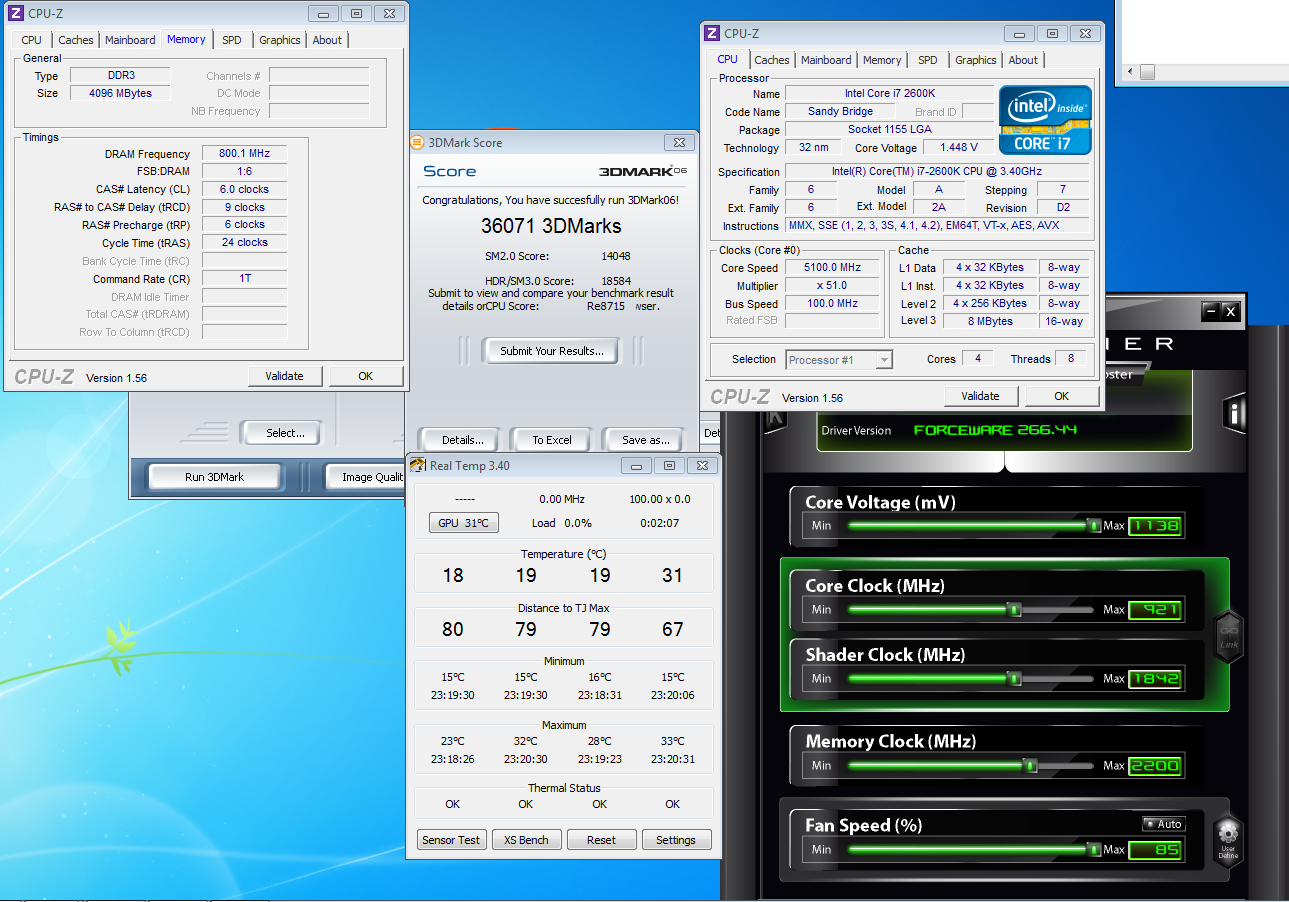The height and width of the screenshot is (902, 1289).
Task: Open Graphics tab in the left CPU-Z window
Action: point(280,40)
